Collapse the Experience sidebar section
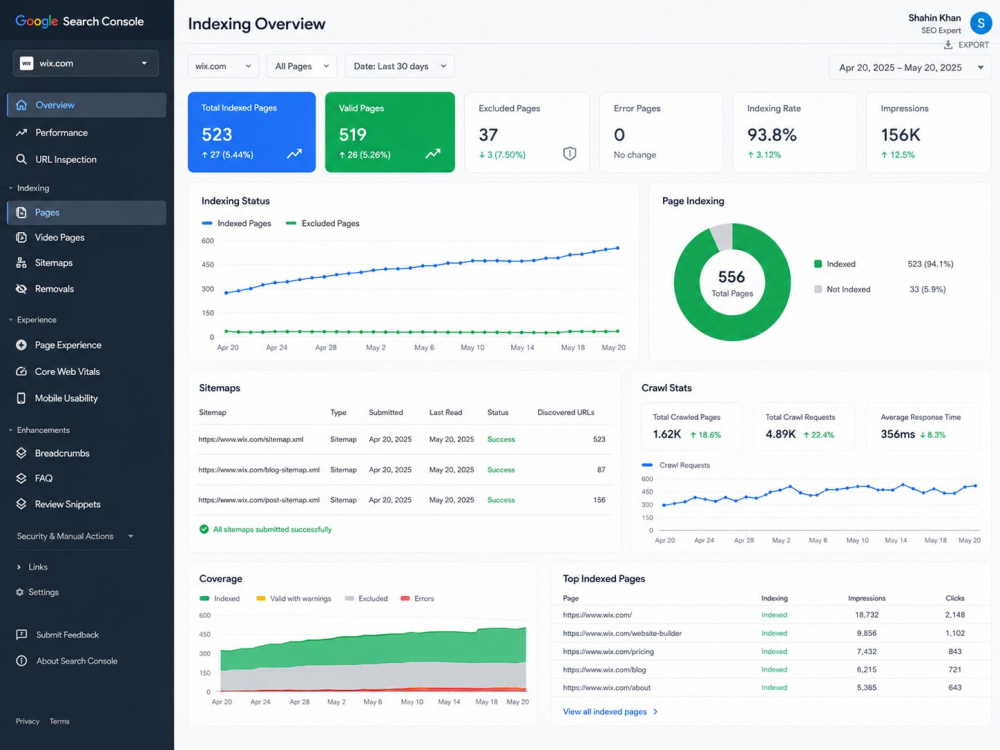1000x750 pixels. point(33,320)
